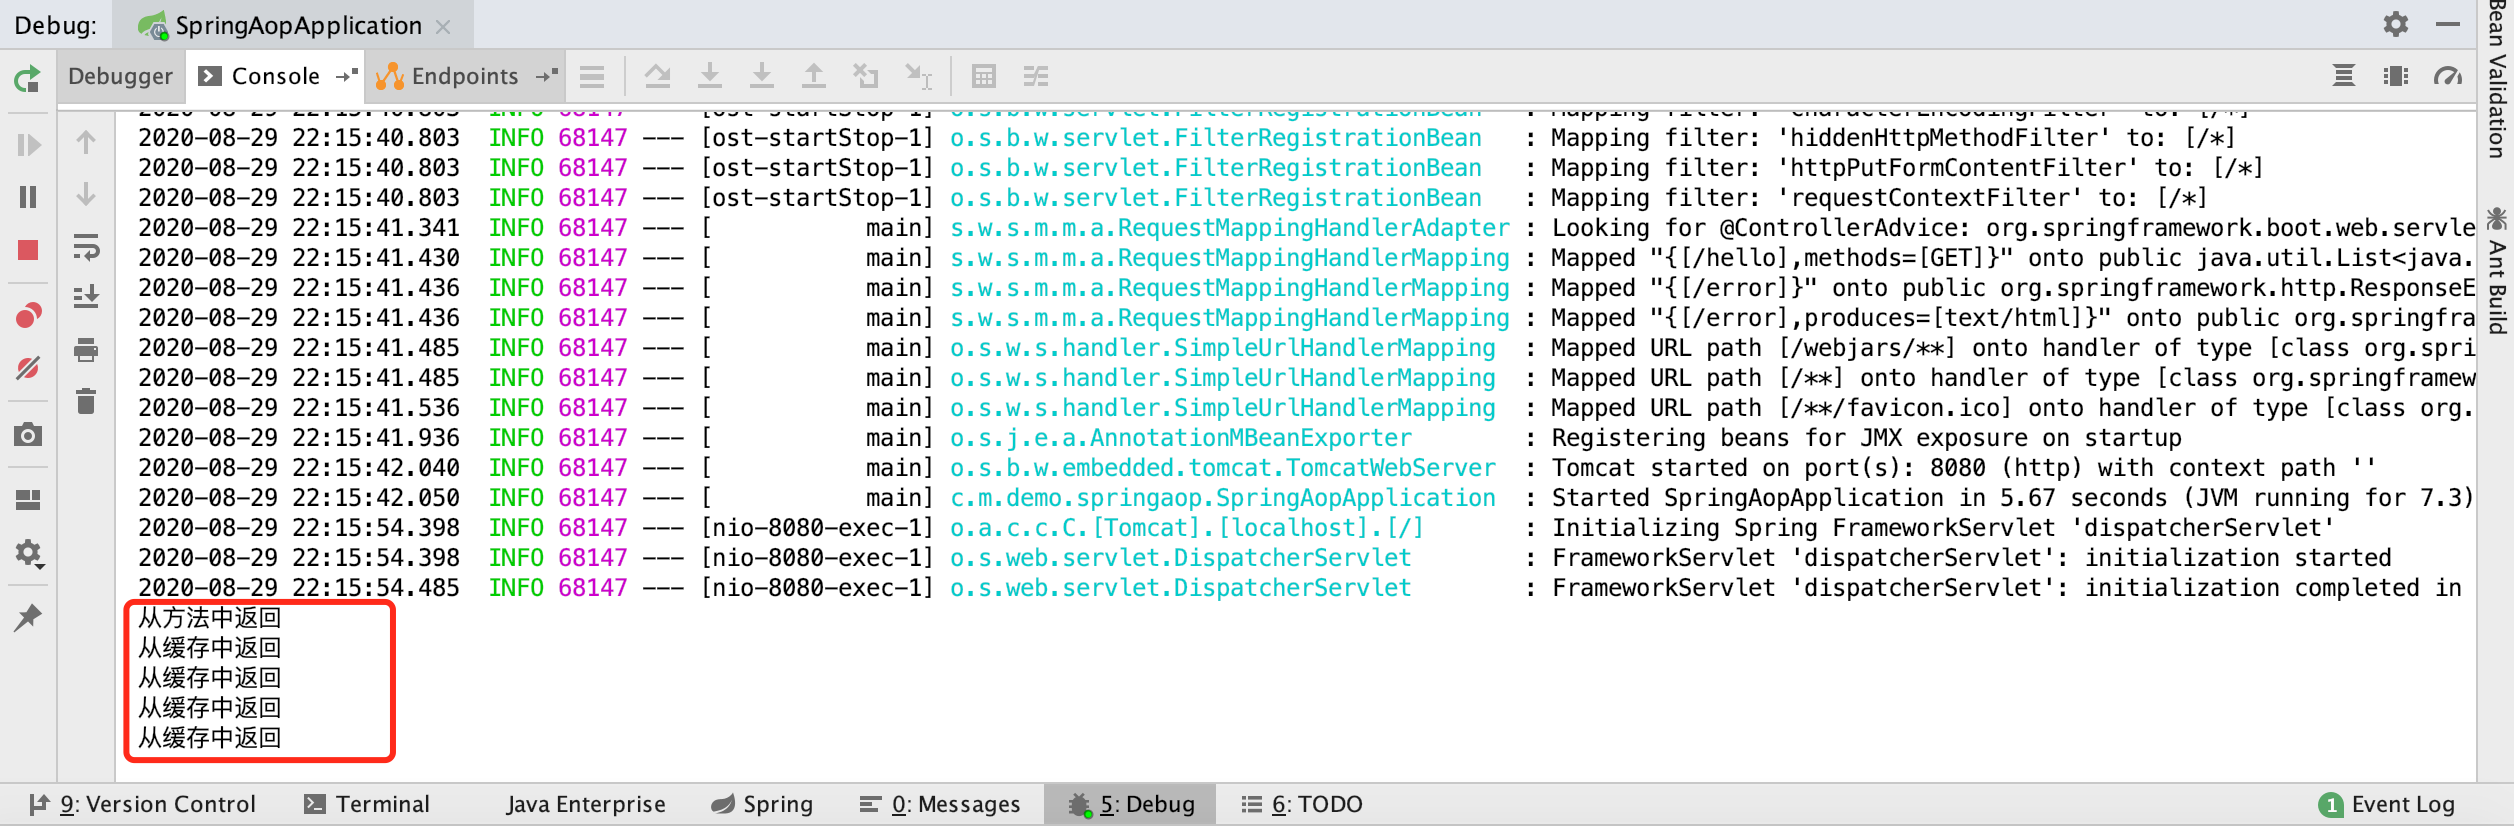The width and height of the screenshot is (2514, 826).
Task: Click the last '从缓存中返回' console line
Action: 210,738
